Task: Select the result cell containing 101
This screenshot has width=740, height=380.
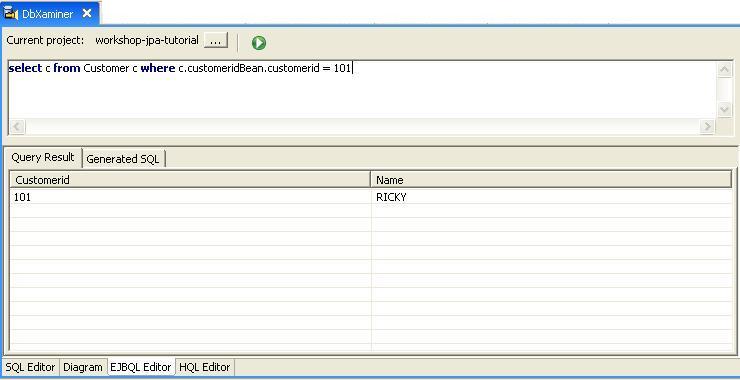Action: coord(190,197)
